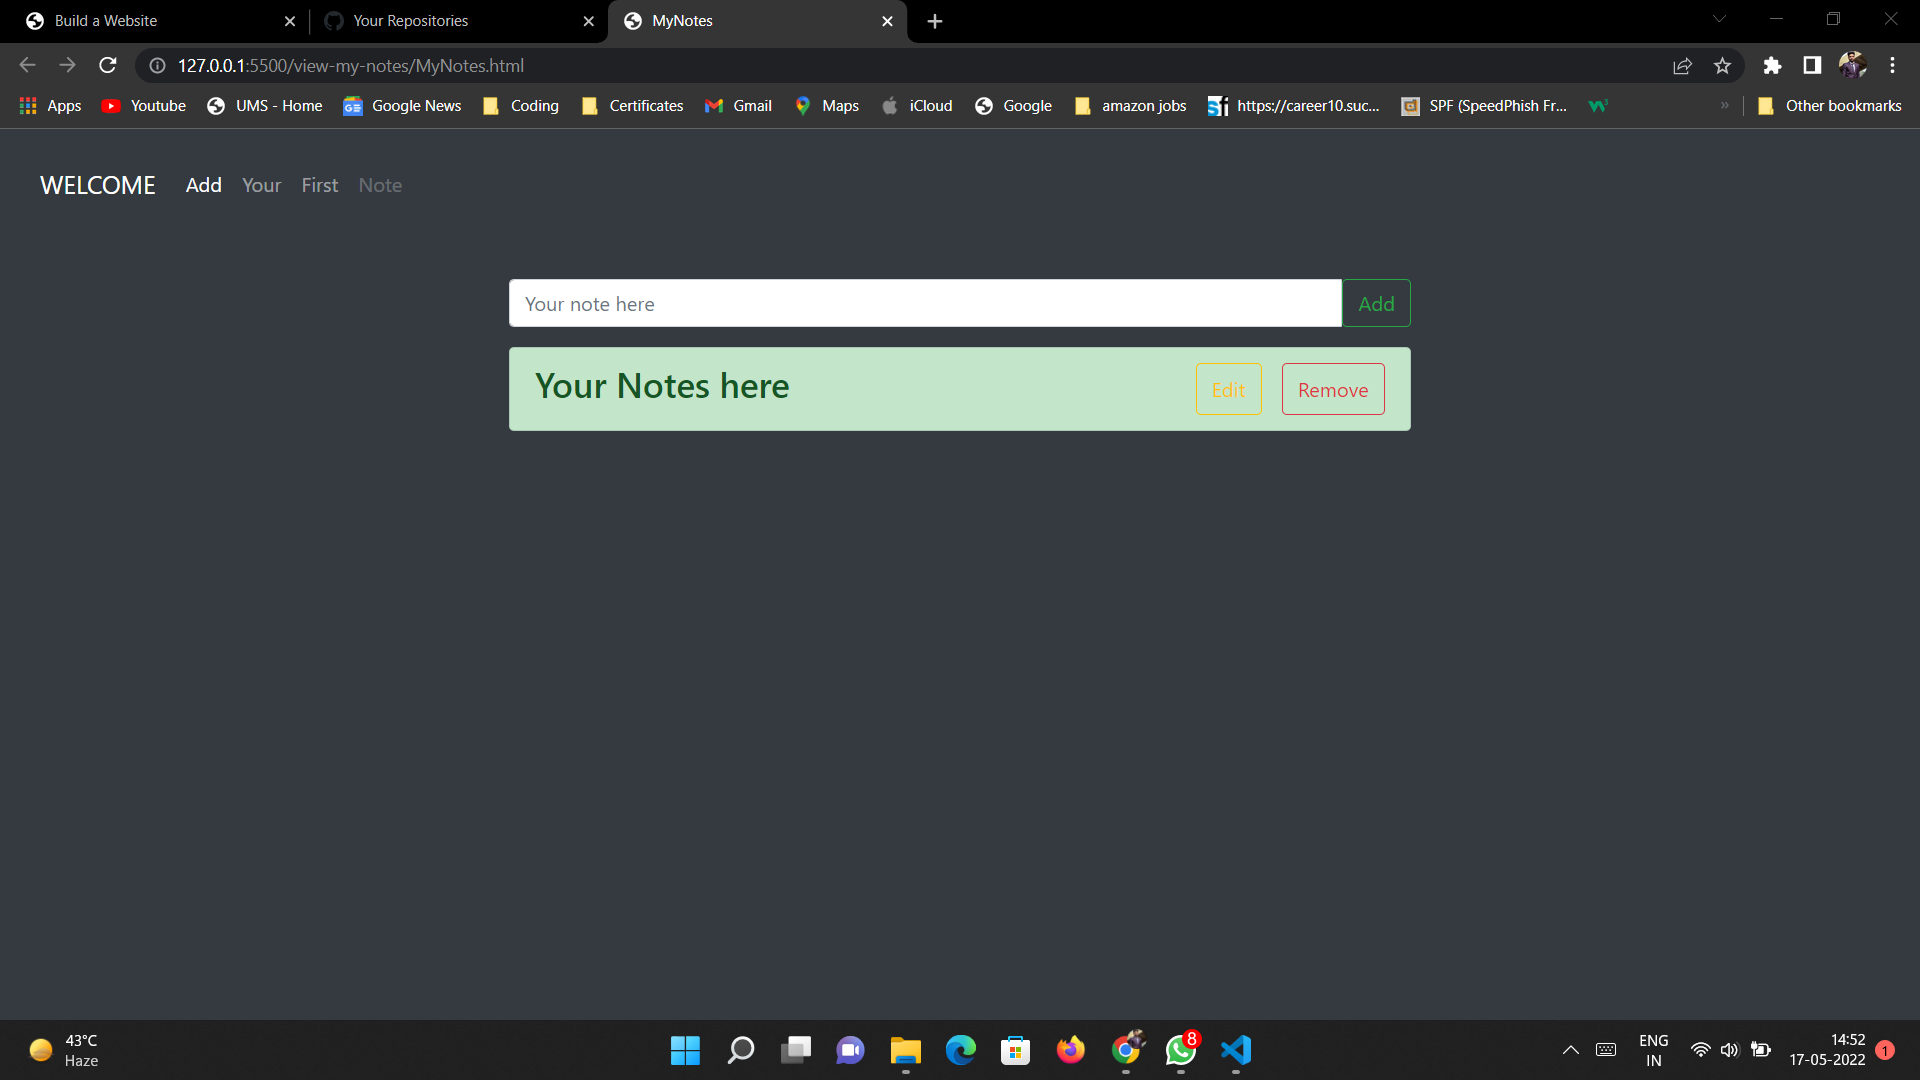Open Visual Studio Code from taskbar
This screenshot has width=1920, height=1080.
tap(1236, 1050)
